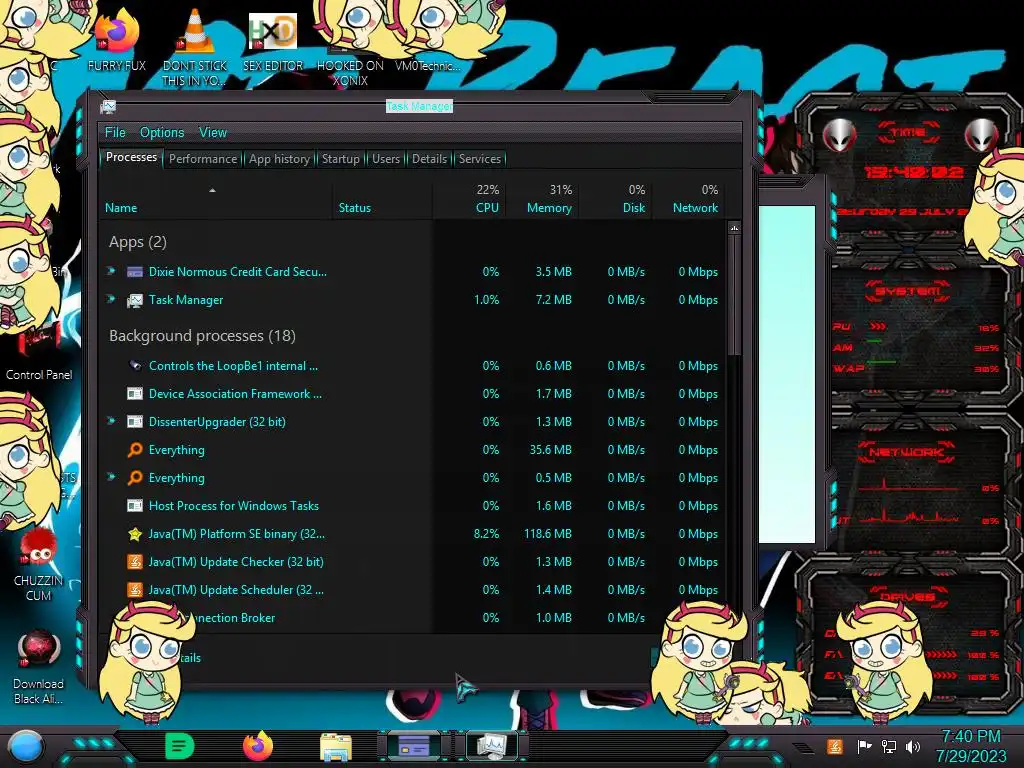
Task: Click the first Everything search icon
Action: click(x=135, y=450)
